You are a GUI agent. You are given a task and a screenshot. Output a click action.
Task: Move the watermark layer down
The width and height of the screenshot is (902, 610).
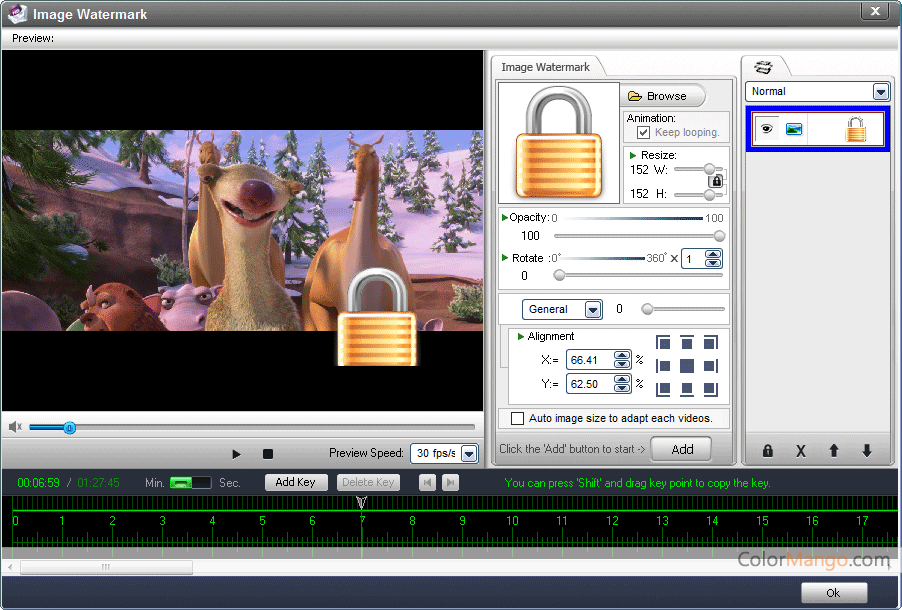coord(866,451)
